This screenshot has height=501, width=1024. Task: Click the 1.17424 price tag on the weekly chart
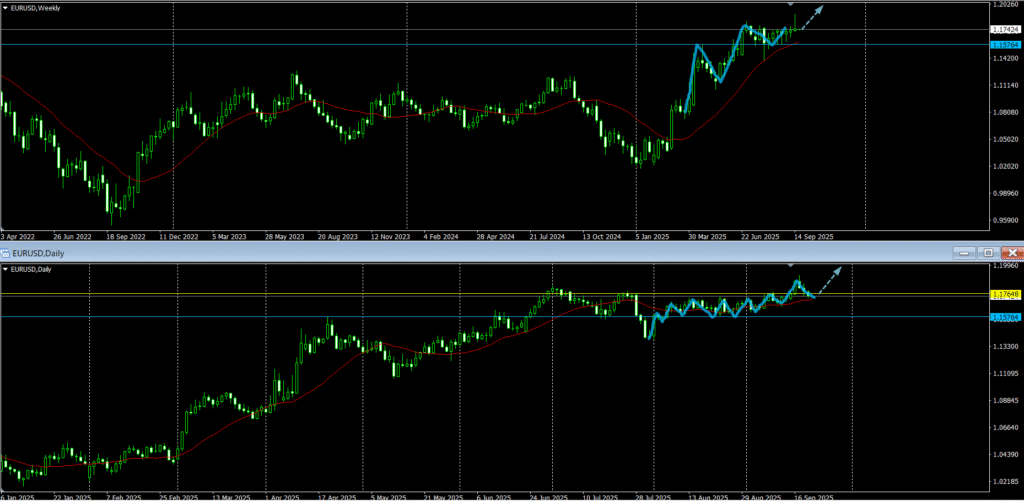click(x=1003, y=30)
